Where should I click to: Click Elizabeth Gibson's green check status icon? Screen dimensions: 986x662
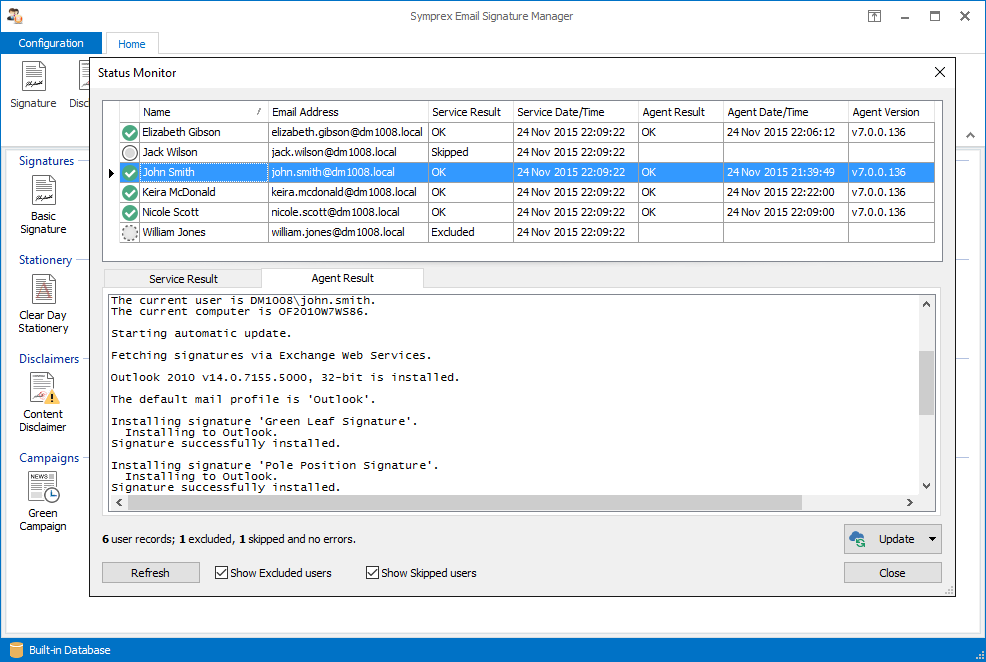click(130, 133)
